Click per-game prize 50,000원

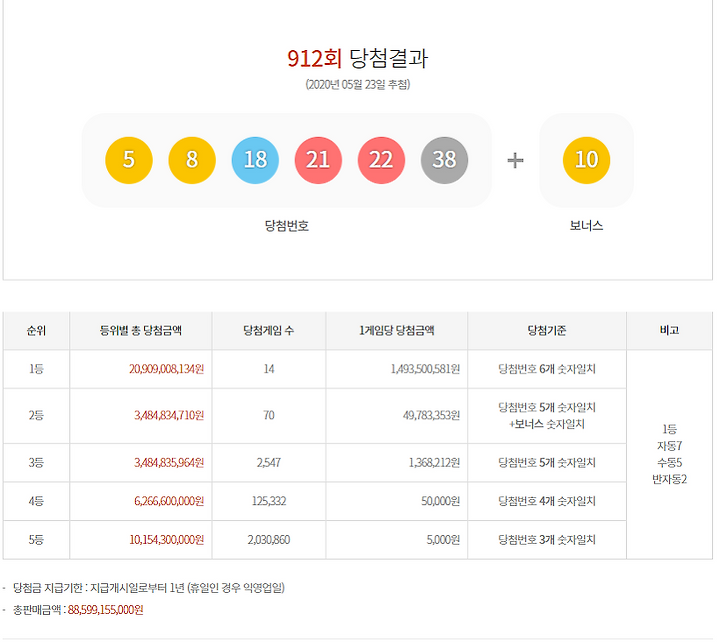(441, 501)
